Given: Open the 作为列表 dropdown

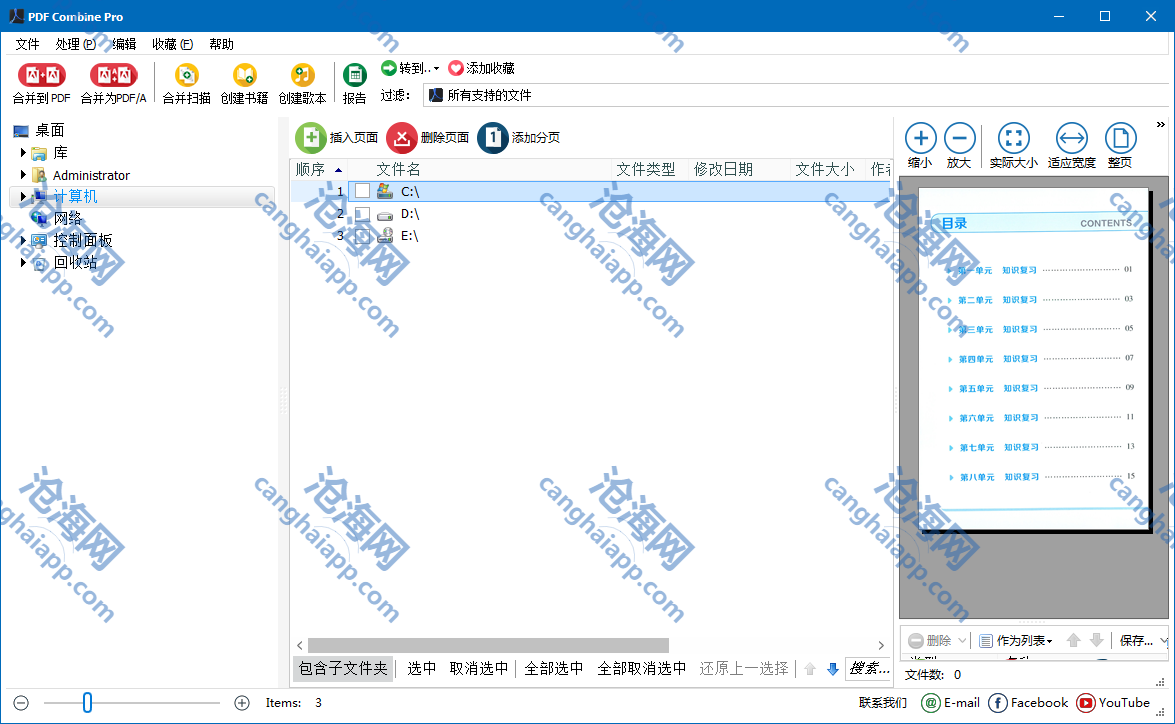Looking at the screenshot, I should pyautogui.click(x=1049, y=641).
